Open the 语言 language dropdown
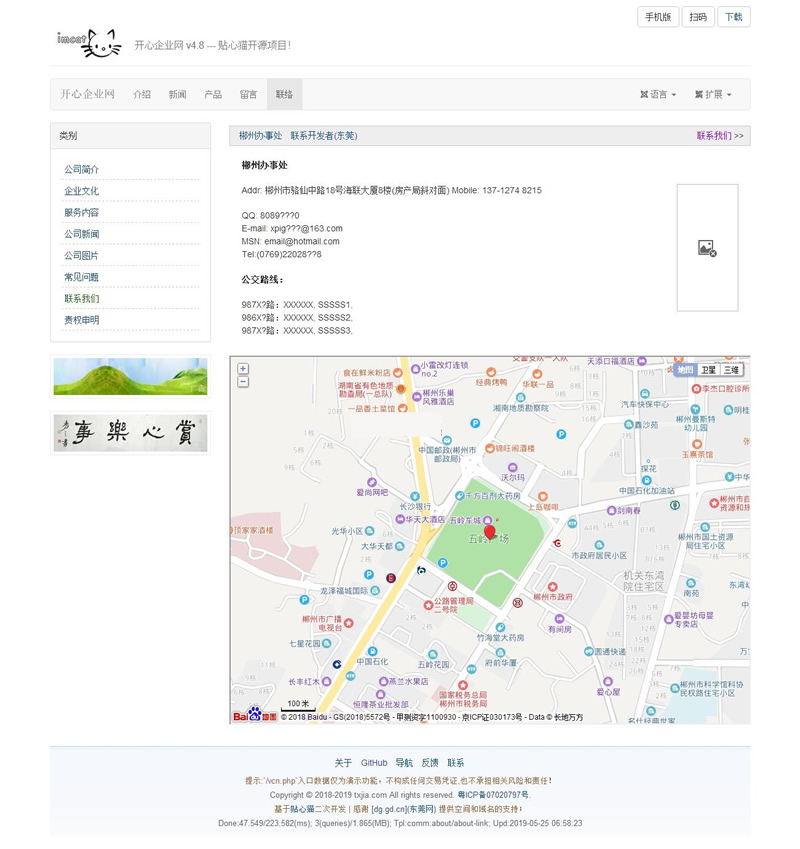800x849 pixels. (658, 94)
